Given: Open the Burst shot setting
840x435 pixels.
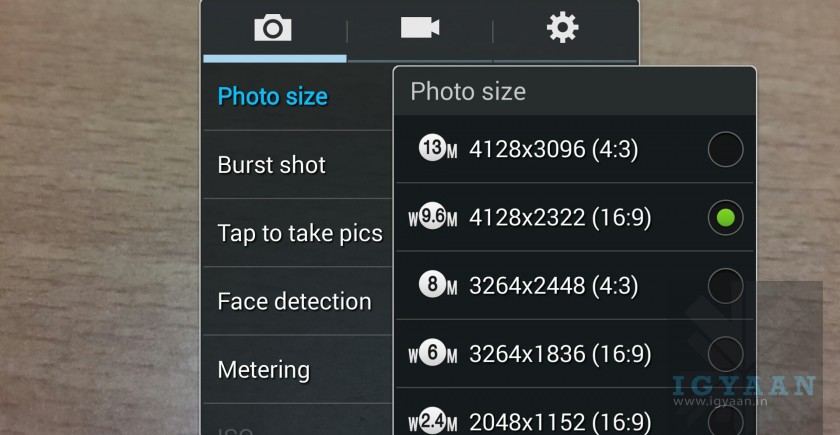Looking at the screenshot, I should click(x=272, y=165).
